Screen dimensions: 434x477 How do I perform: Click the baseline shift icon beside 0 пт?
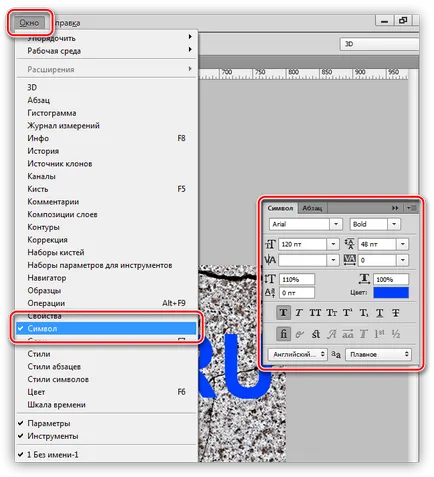(270, 293)
